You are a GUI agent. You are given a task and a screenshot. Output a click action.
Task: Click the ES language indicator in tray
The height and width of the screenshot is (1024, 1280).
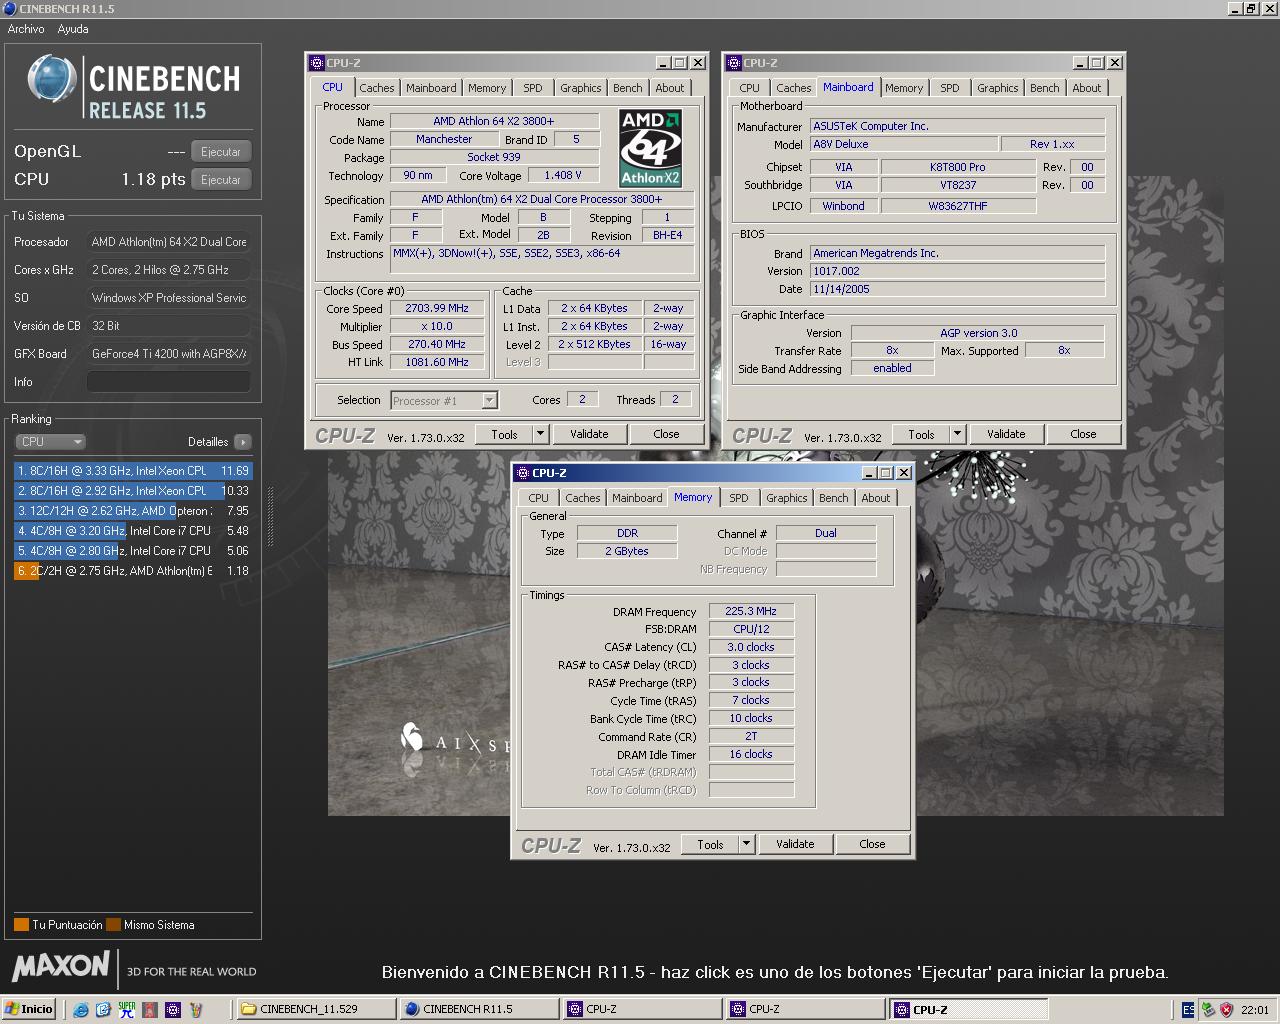point(1188,1010)
